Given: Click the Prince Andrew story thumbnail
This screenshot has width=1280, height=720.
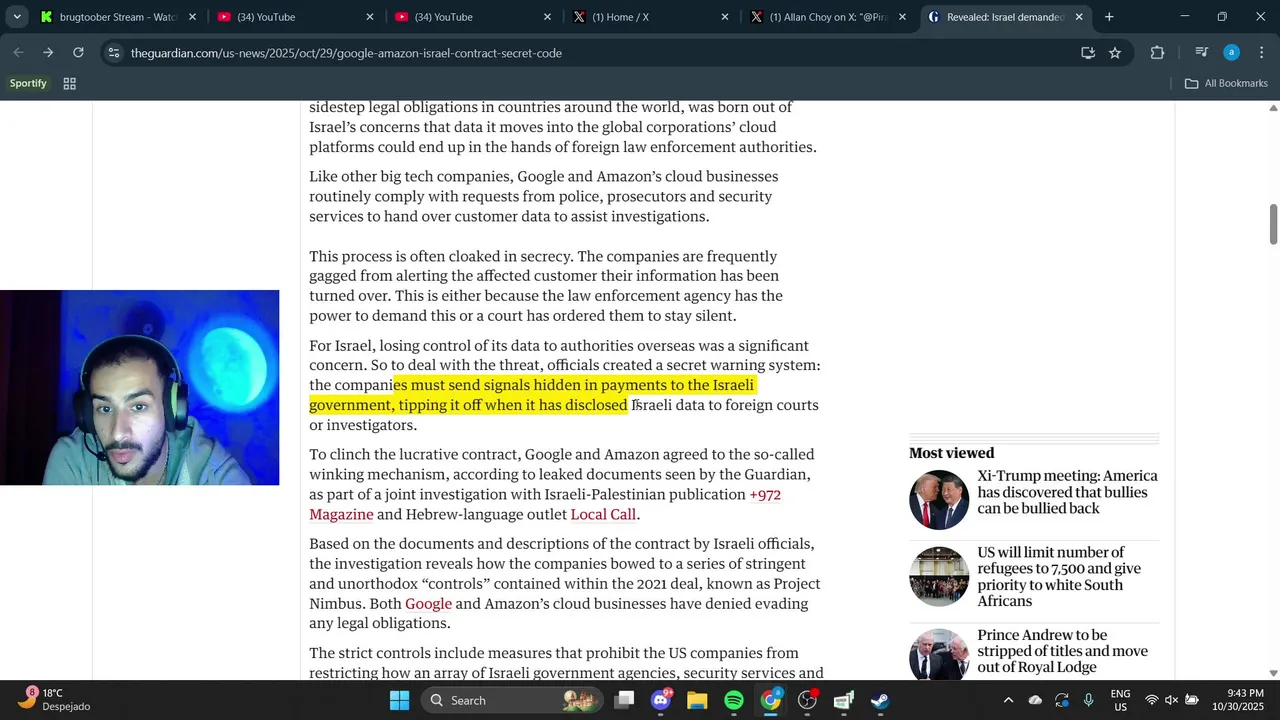Looking at the screenshot, I should [x=939, y=655].
